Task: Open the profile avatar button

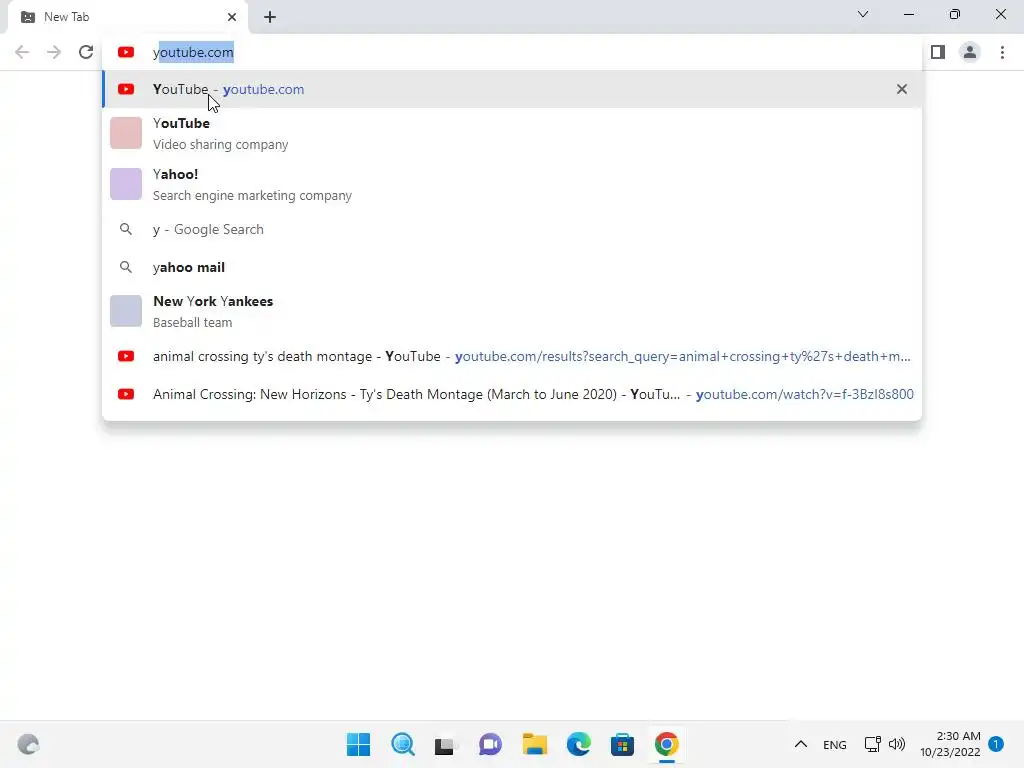Action: [x=970, y=52]
